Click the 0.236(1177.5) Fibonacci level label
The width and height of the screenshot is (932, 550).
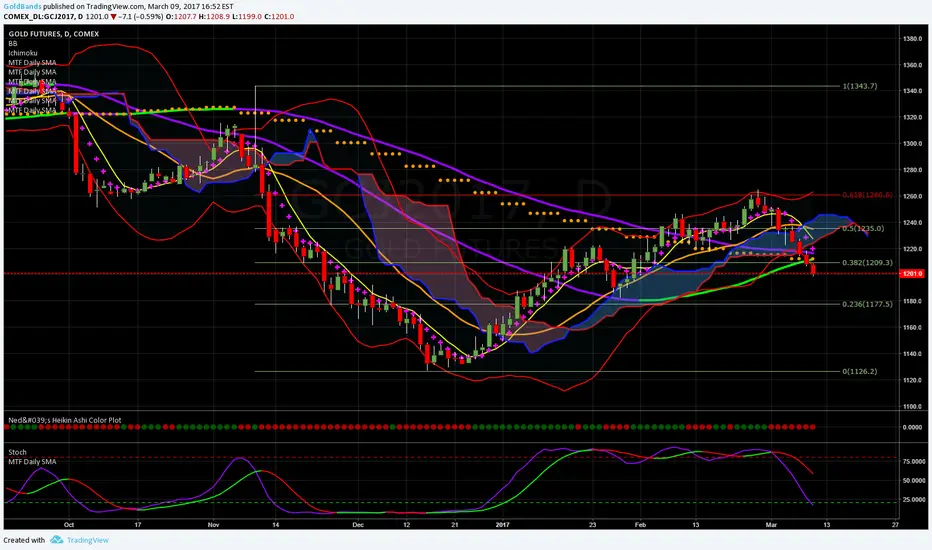[867, 304]
